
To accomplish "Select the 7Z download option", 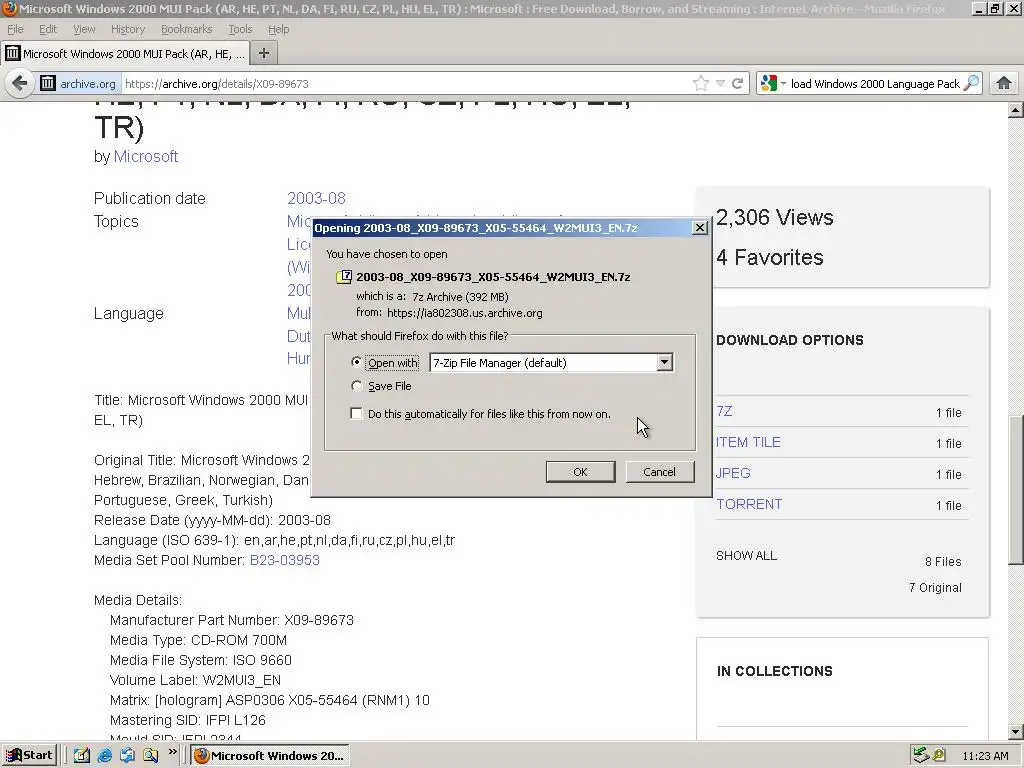I will point(724,411).
